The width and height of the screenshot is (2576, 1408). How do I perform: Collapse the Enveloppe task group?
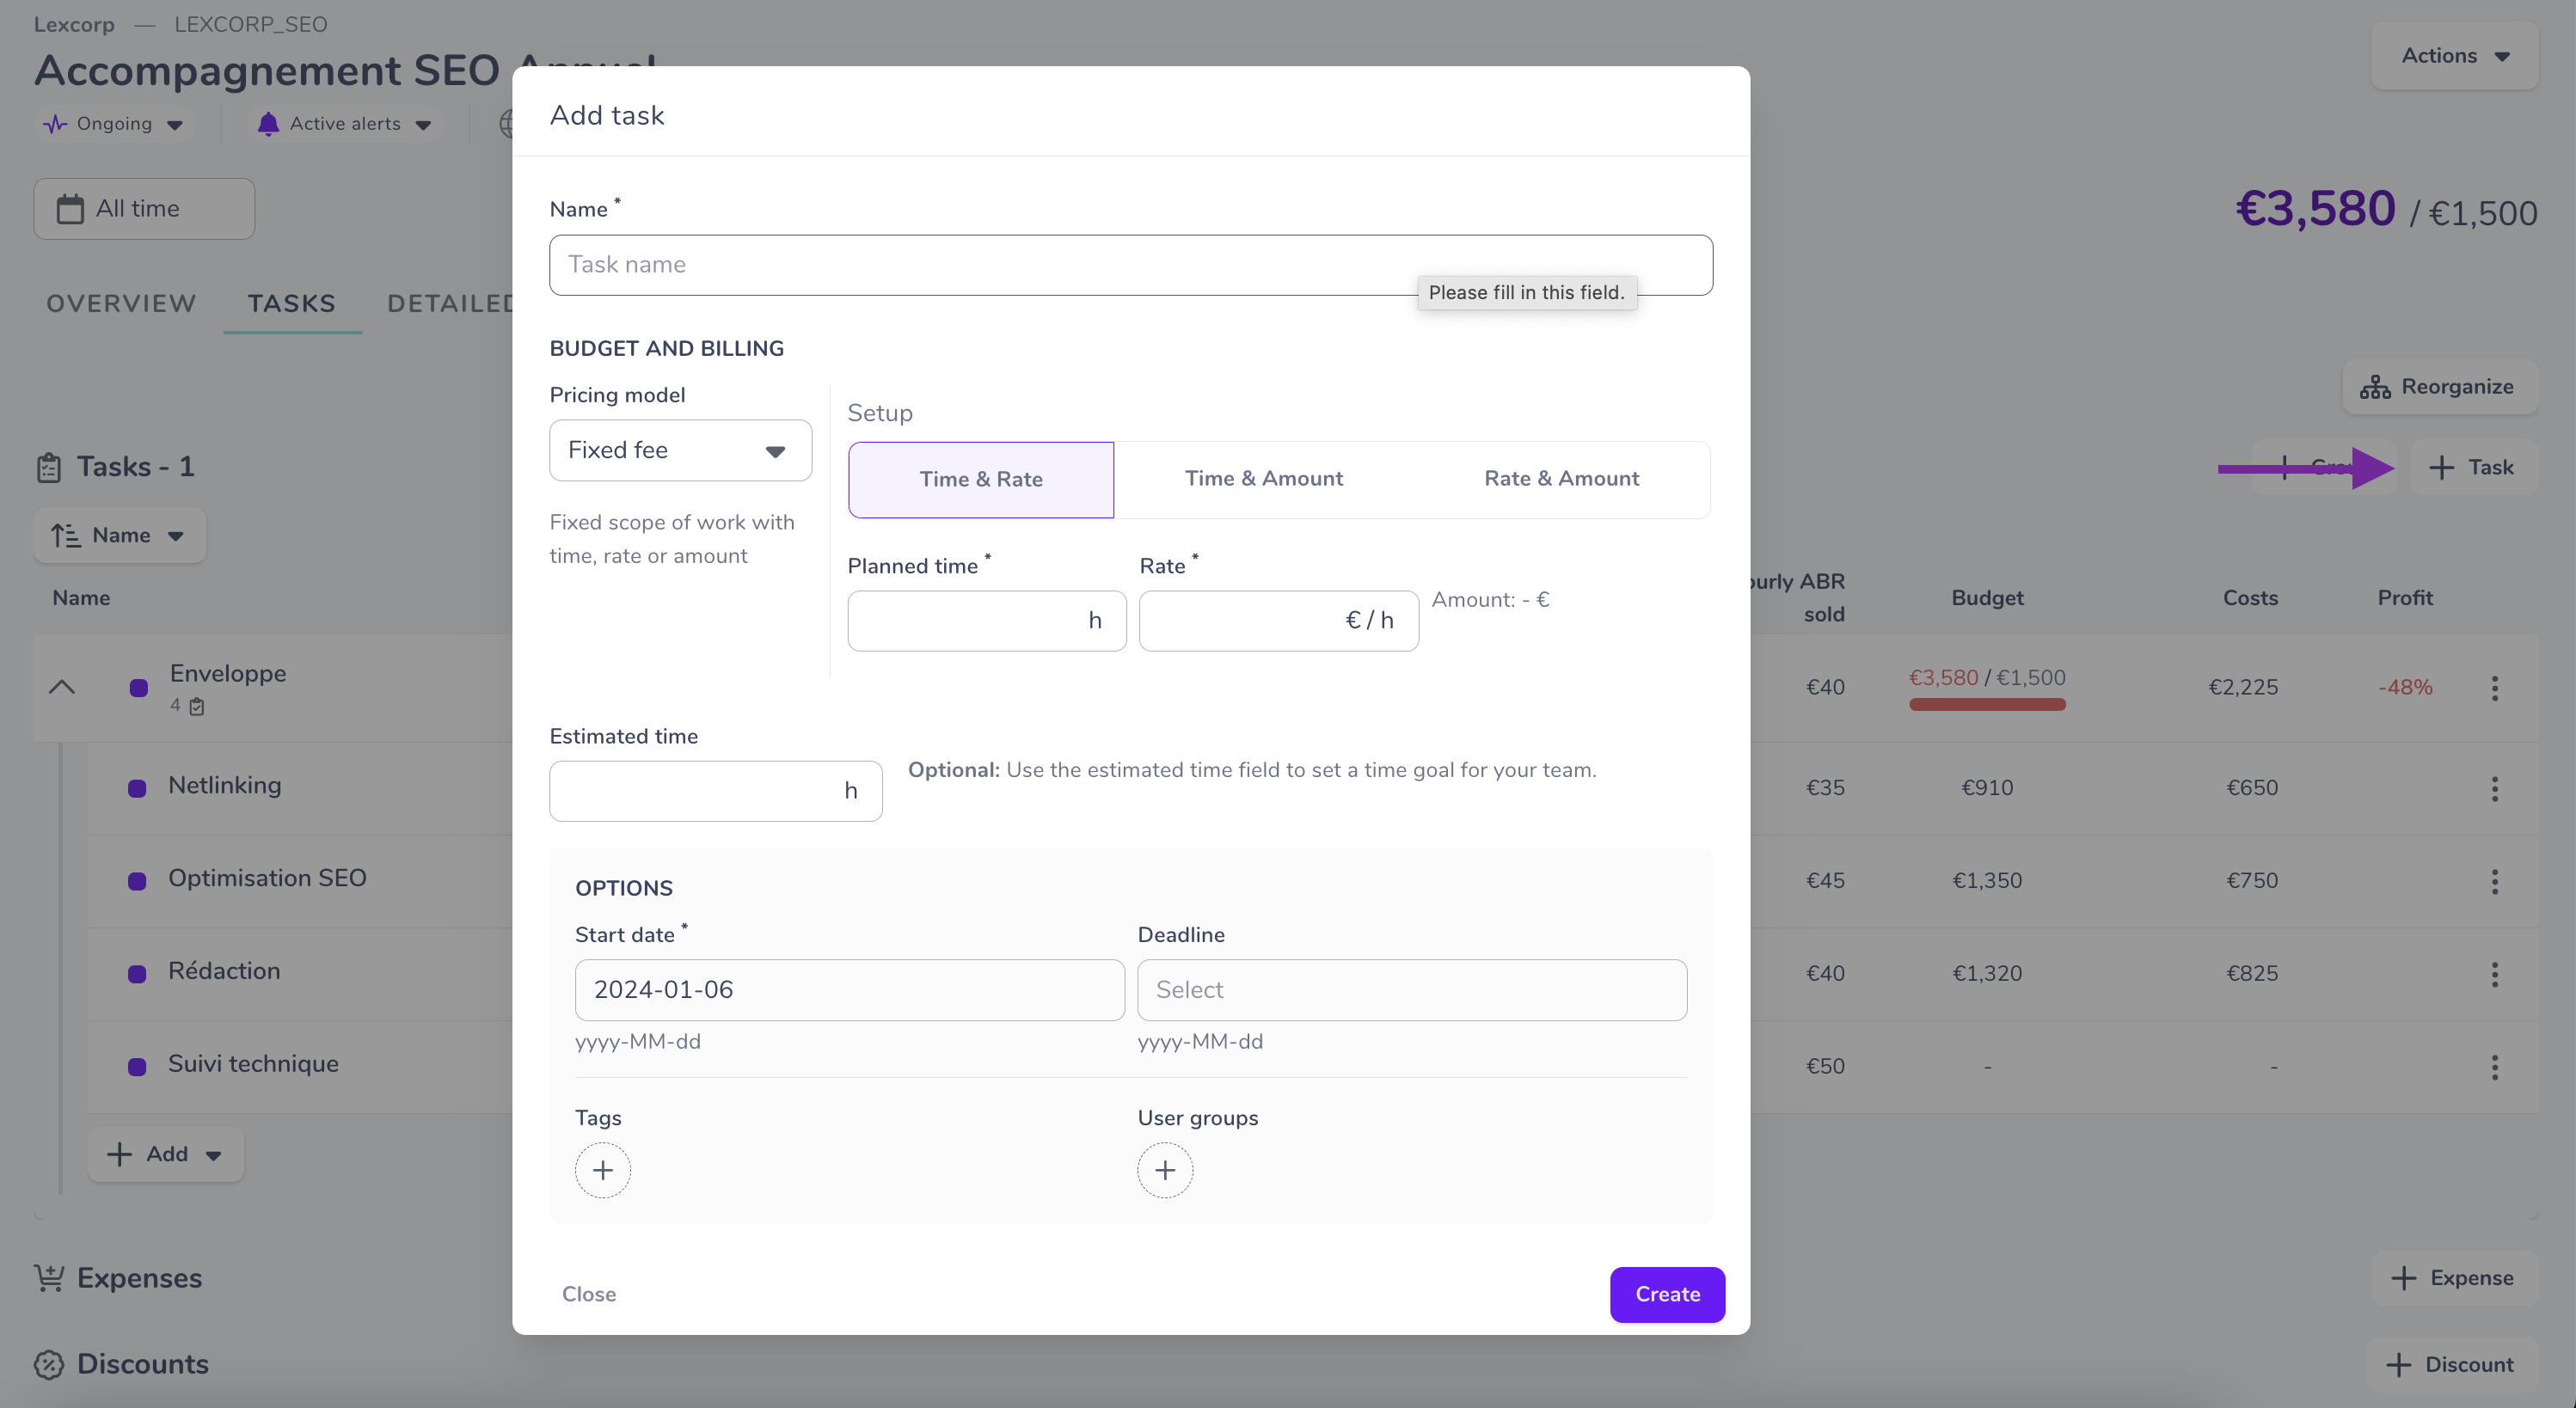pos(62,687)
